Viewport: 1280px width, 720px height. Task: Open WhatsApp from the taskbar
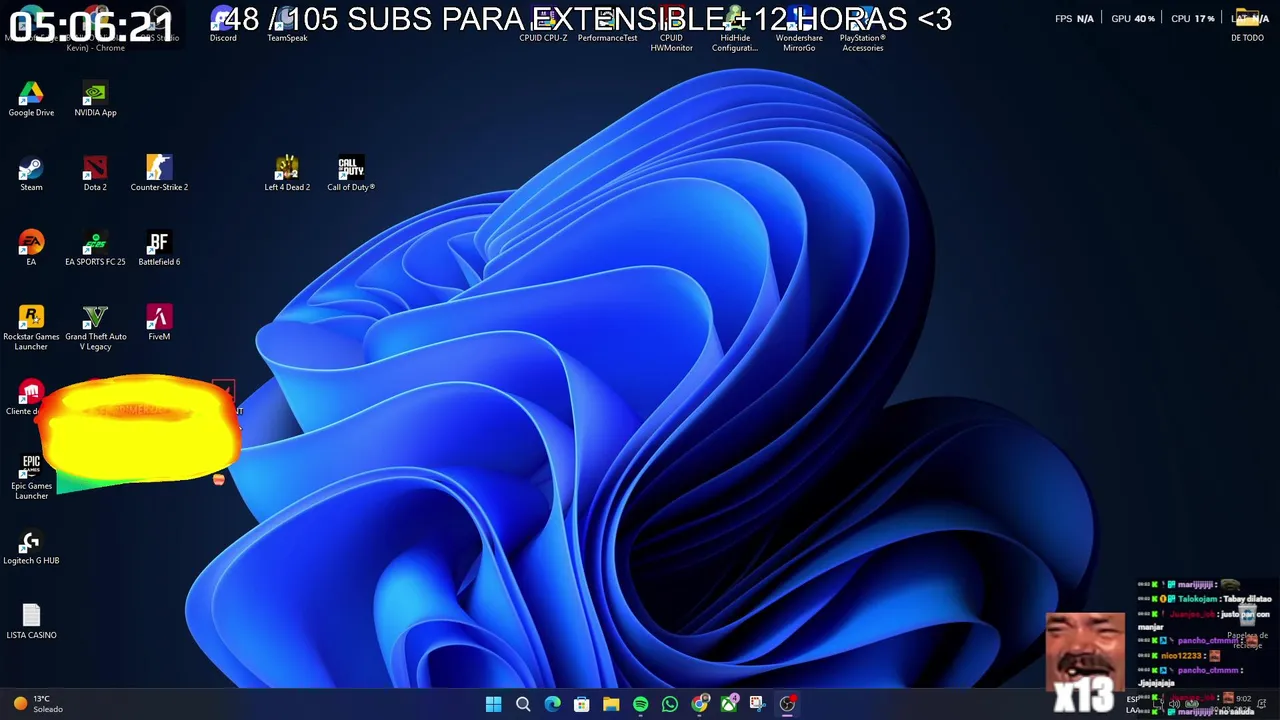670,704
